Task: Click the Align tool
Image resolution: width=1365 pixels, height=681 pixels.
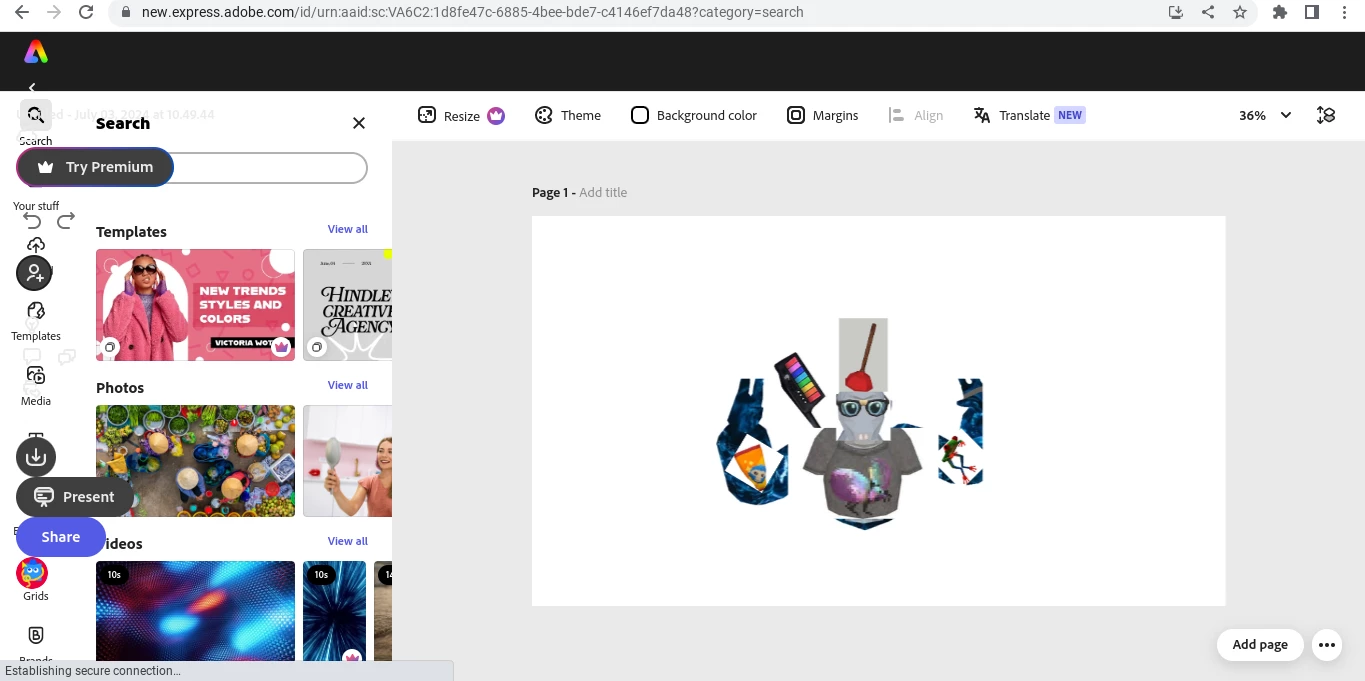Action: pyautogui.click(x=916, y=115)
